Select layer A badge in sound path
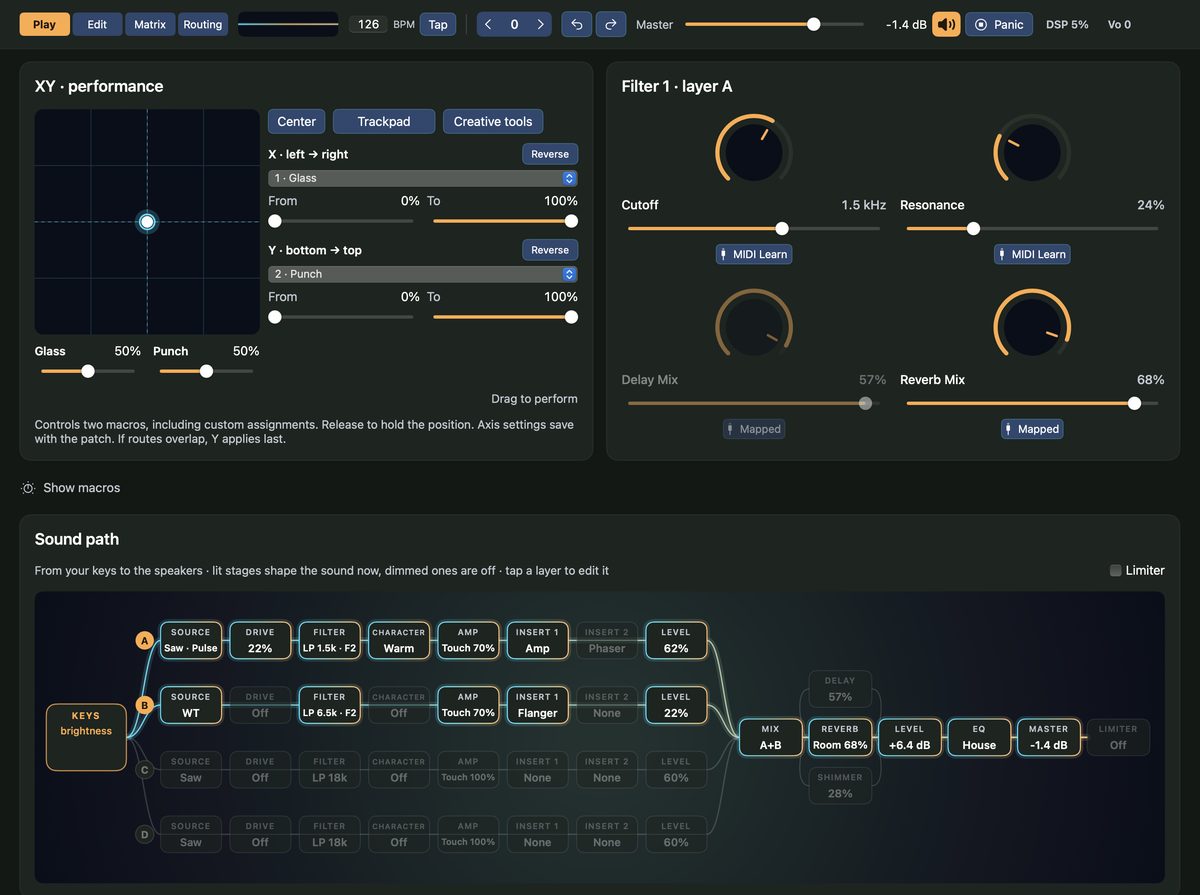Image resolution: width=1200 pixels, height=895 pixels. pos(144,641)
